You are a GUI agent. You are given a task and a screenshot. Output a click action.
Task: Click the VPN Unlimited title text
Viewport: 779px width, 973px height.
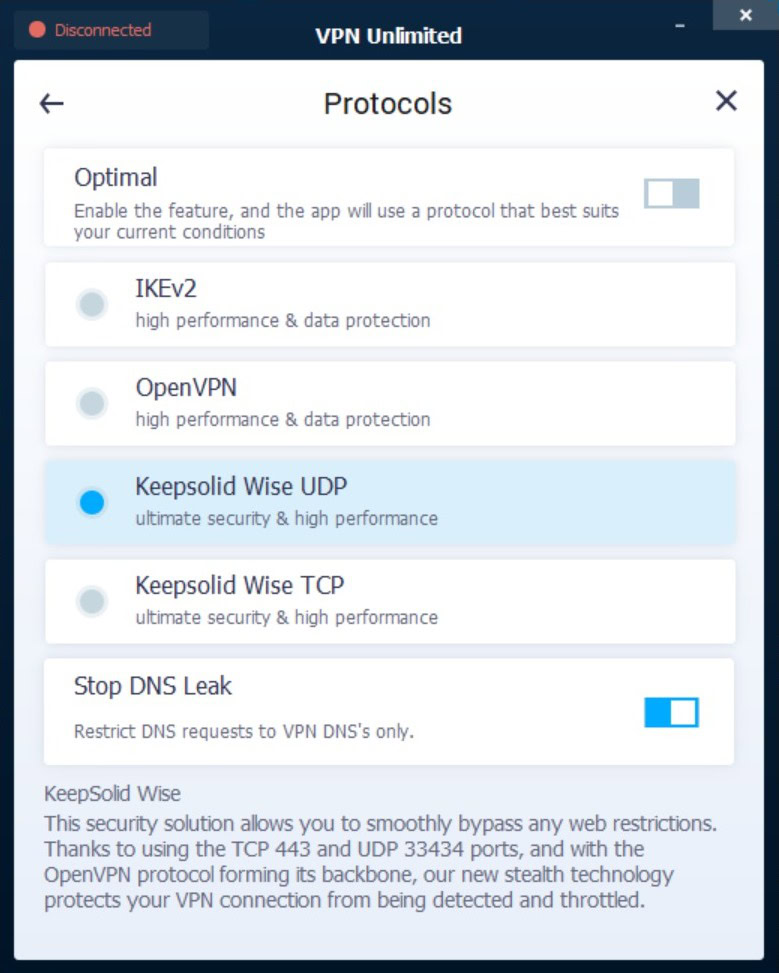(x=389, y=36)
